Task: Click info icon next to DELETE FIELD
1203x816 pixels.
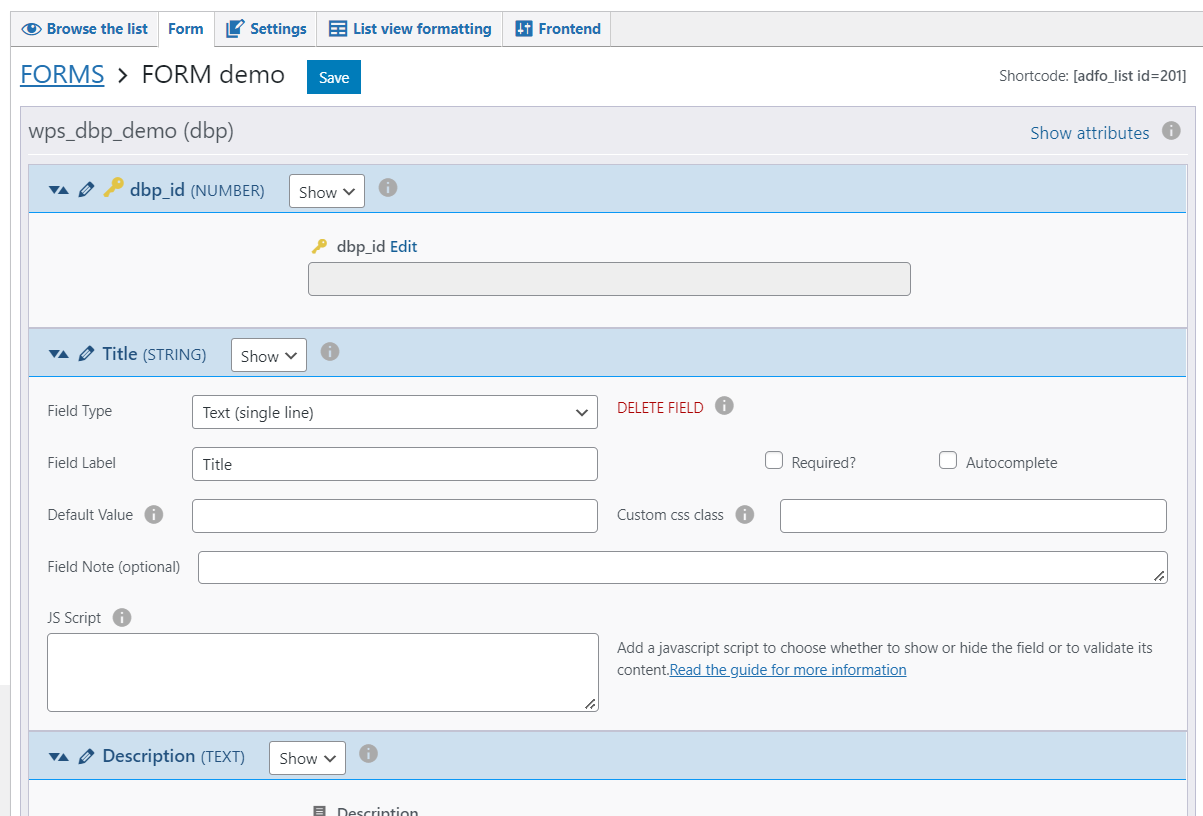Action: (x=725, y=405)
